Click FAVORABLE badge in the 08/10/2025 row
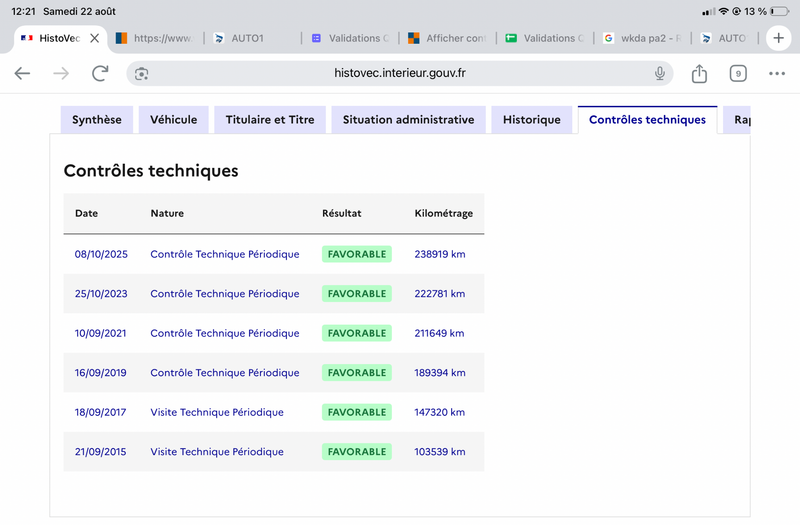This screenshot has width=800, height=525. pos(357,254)
